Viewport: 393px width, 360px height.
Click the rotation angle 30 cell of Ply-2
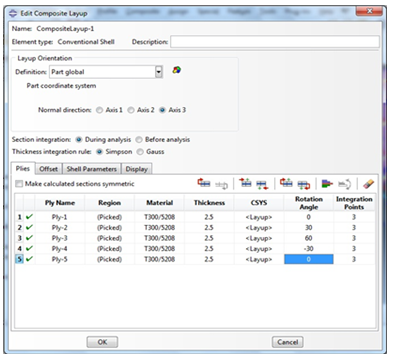pos(309,228)
